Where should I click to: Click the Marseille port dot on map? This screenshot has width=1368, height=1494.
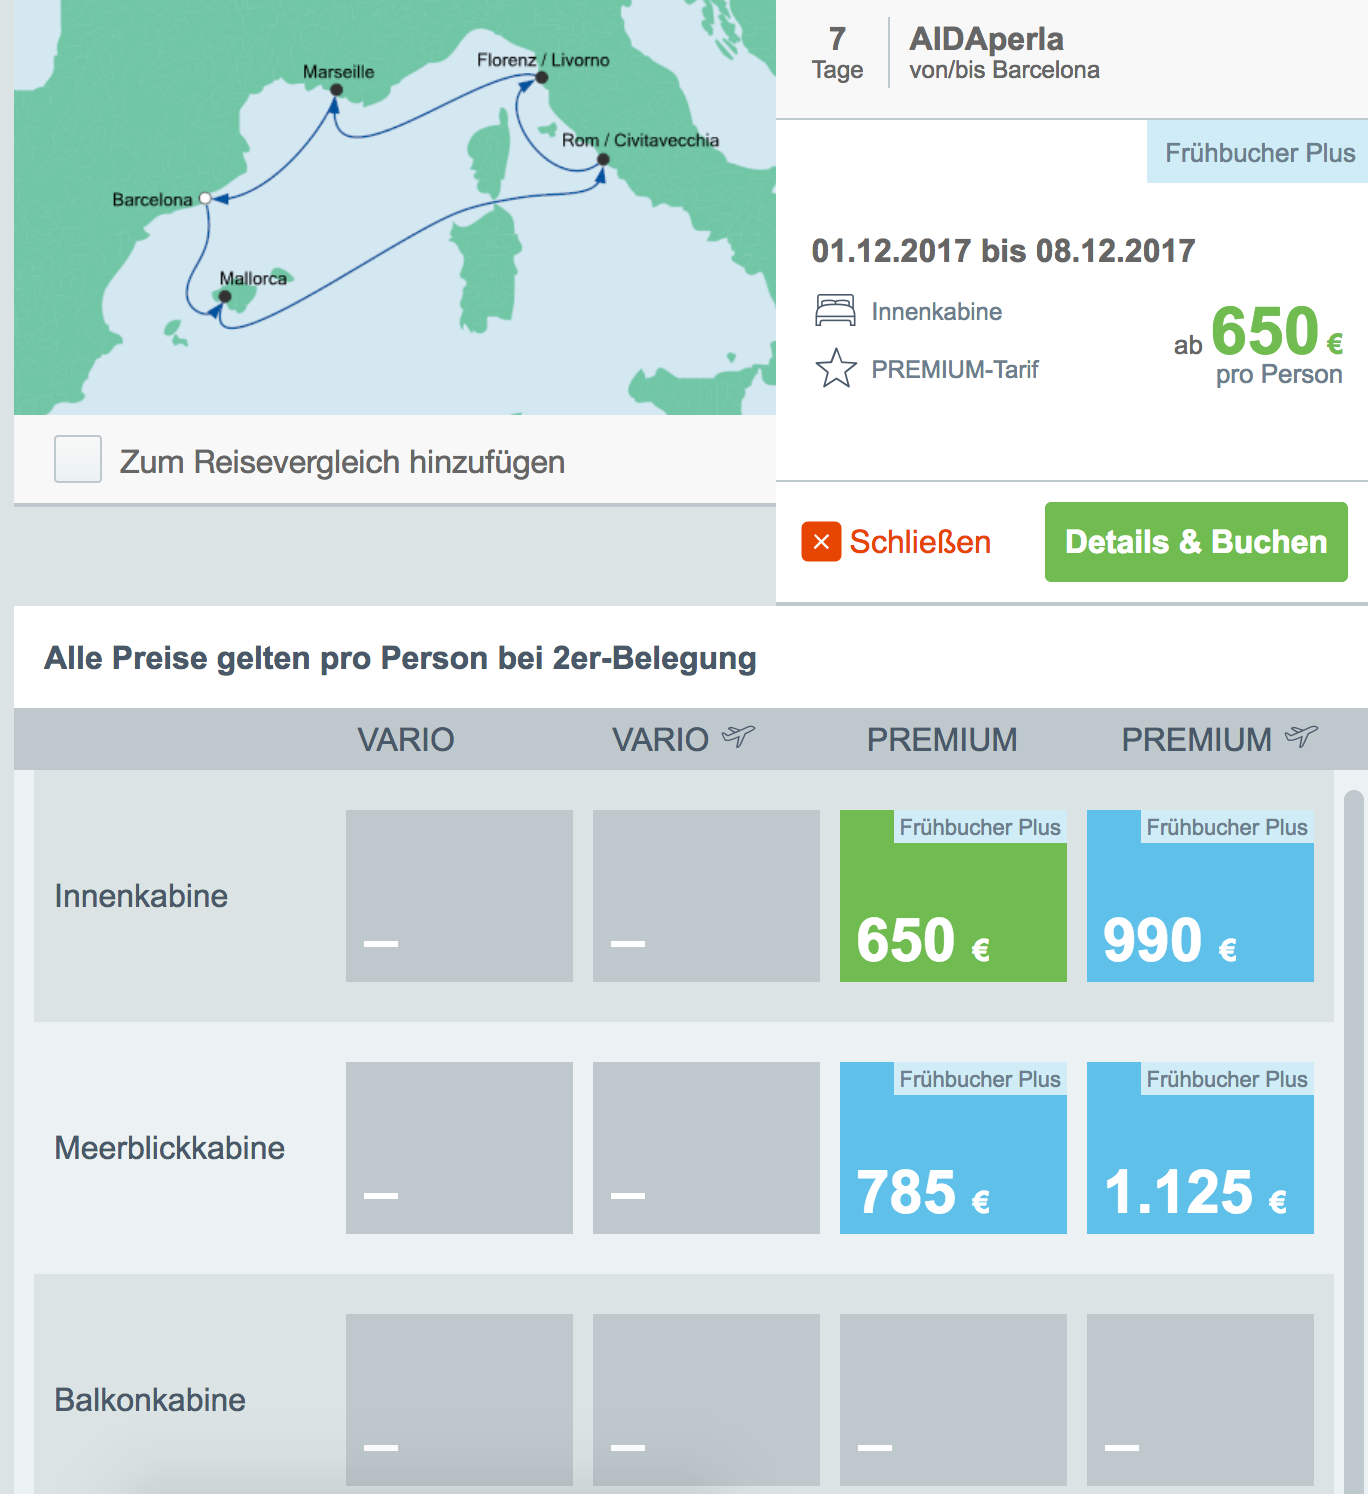coord(337,90)
